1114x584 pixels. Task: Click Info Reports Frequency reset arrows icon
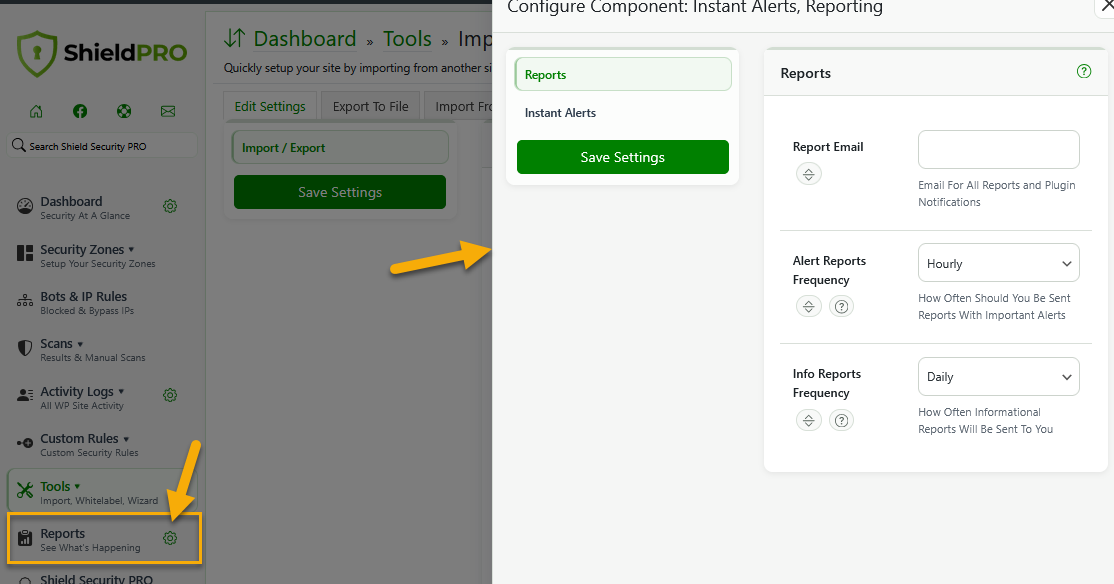809,421
